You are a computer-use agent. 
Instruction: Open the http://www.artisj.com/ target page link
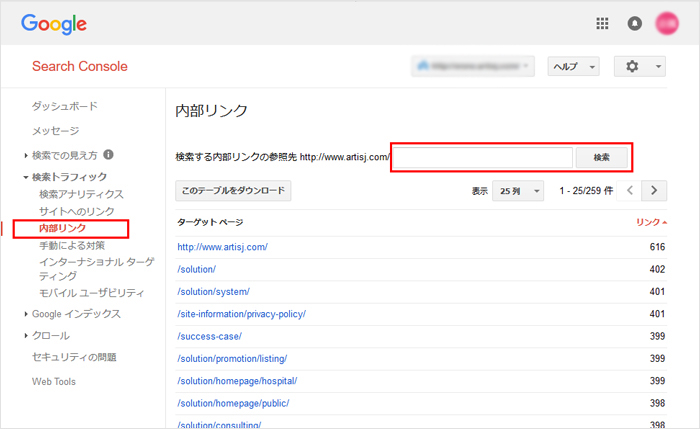tap(222, 247)
